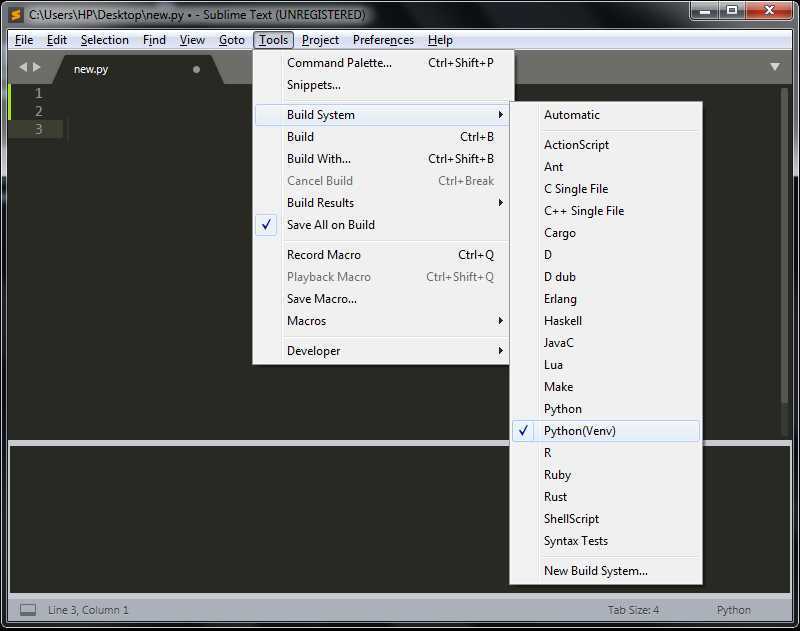Close the Tools menu via its header
The height and width of the screenshot is (631, 800).
point(273,40)
